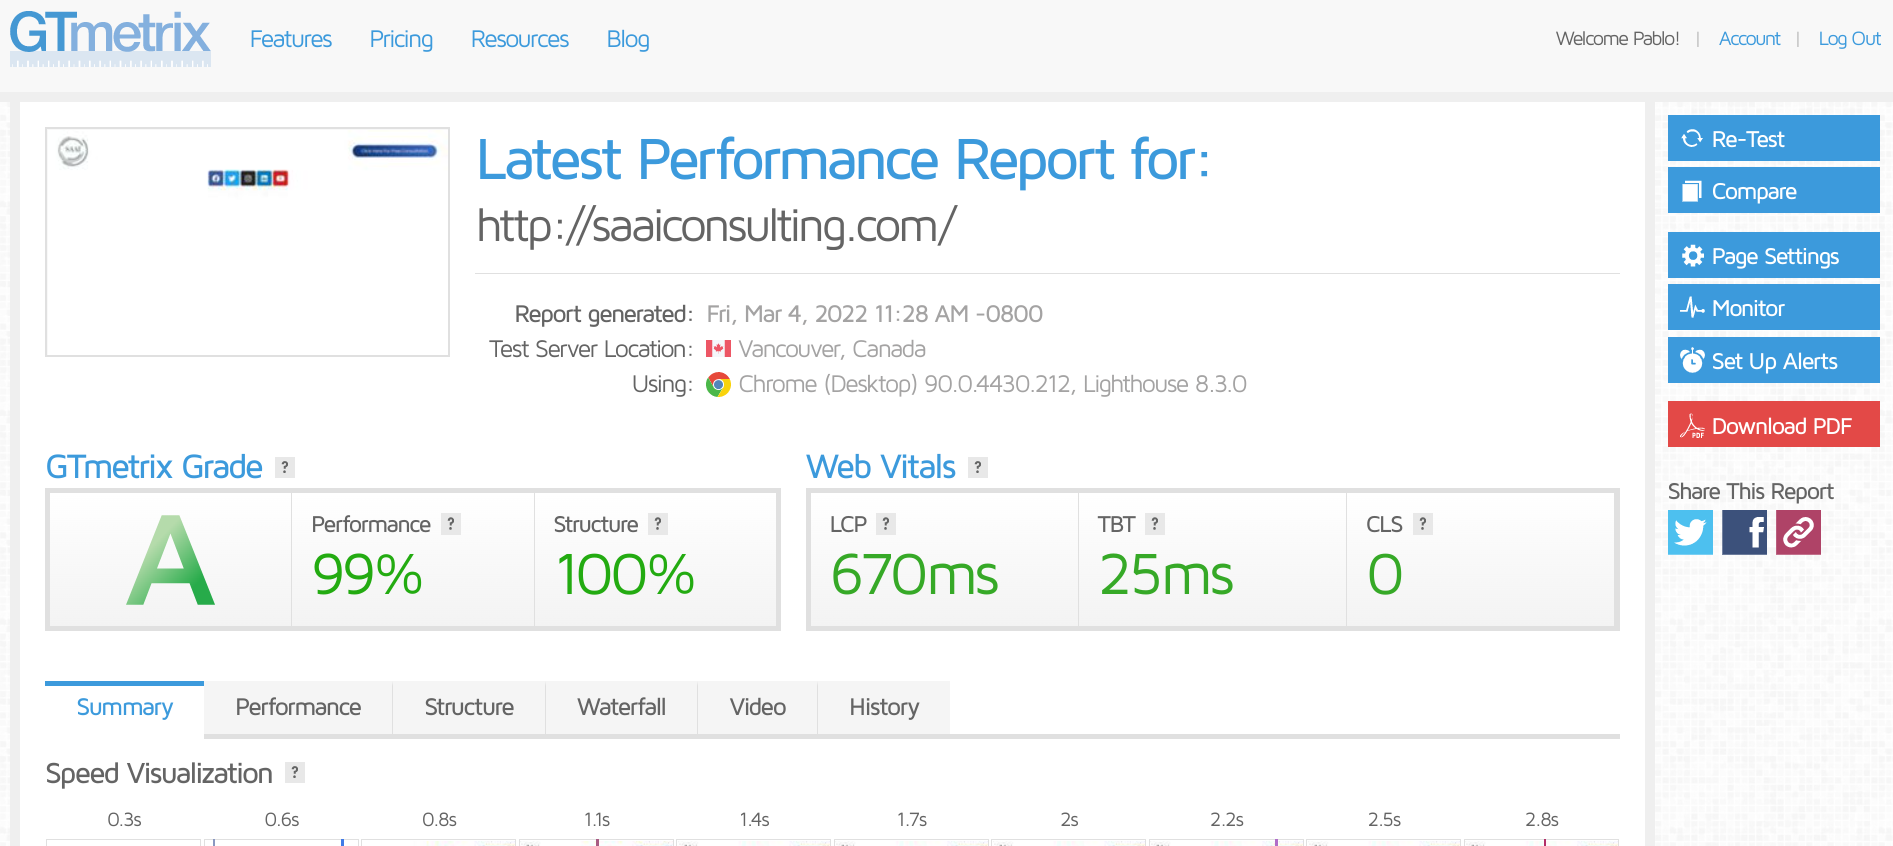Open the Video tab
The width and height of the screenshot is (1893, 846).
(757, 708)
